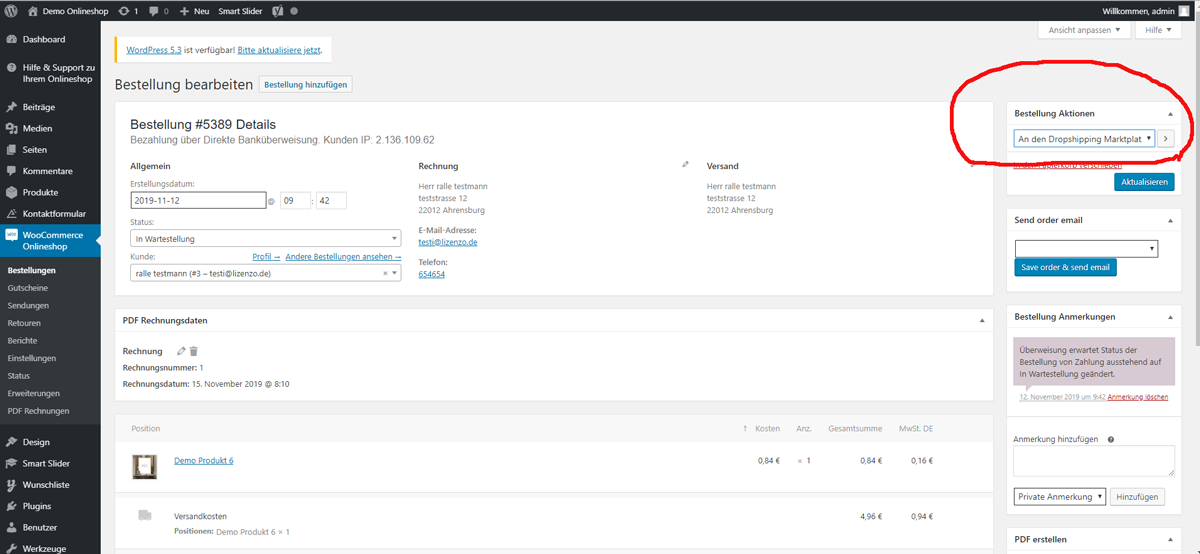Click the Dashboard icon in sidebar

coord(11,39)
